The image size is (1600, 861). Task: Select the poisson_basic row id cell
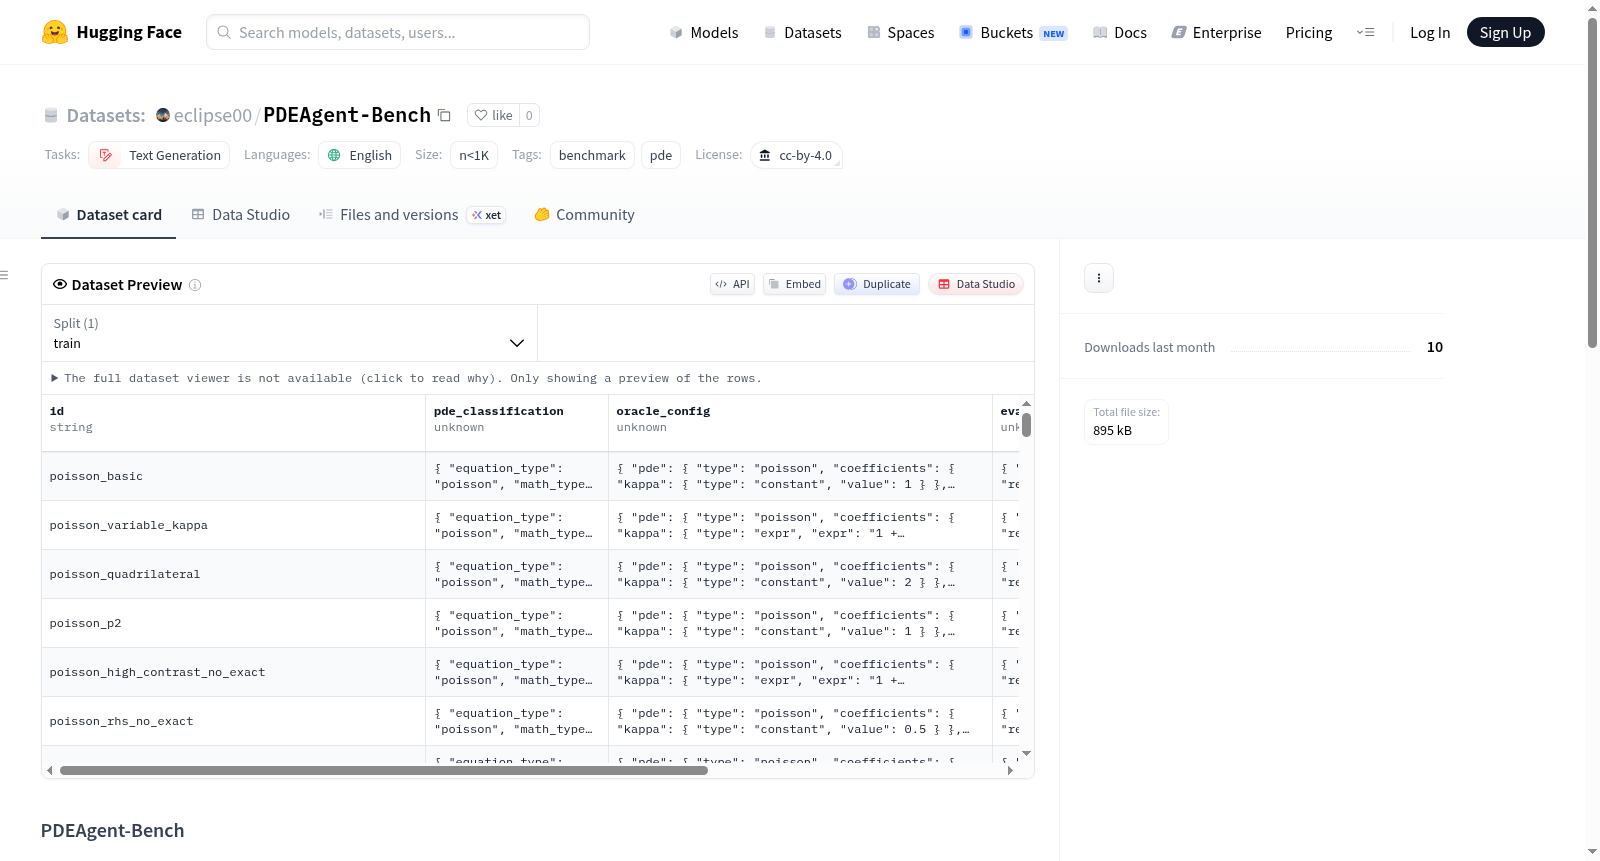pos(234,476)
